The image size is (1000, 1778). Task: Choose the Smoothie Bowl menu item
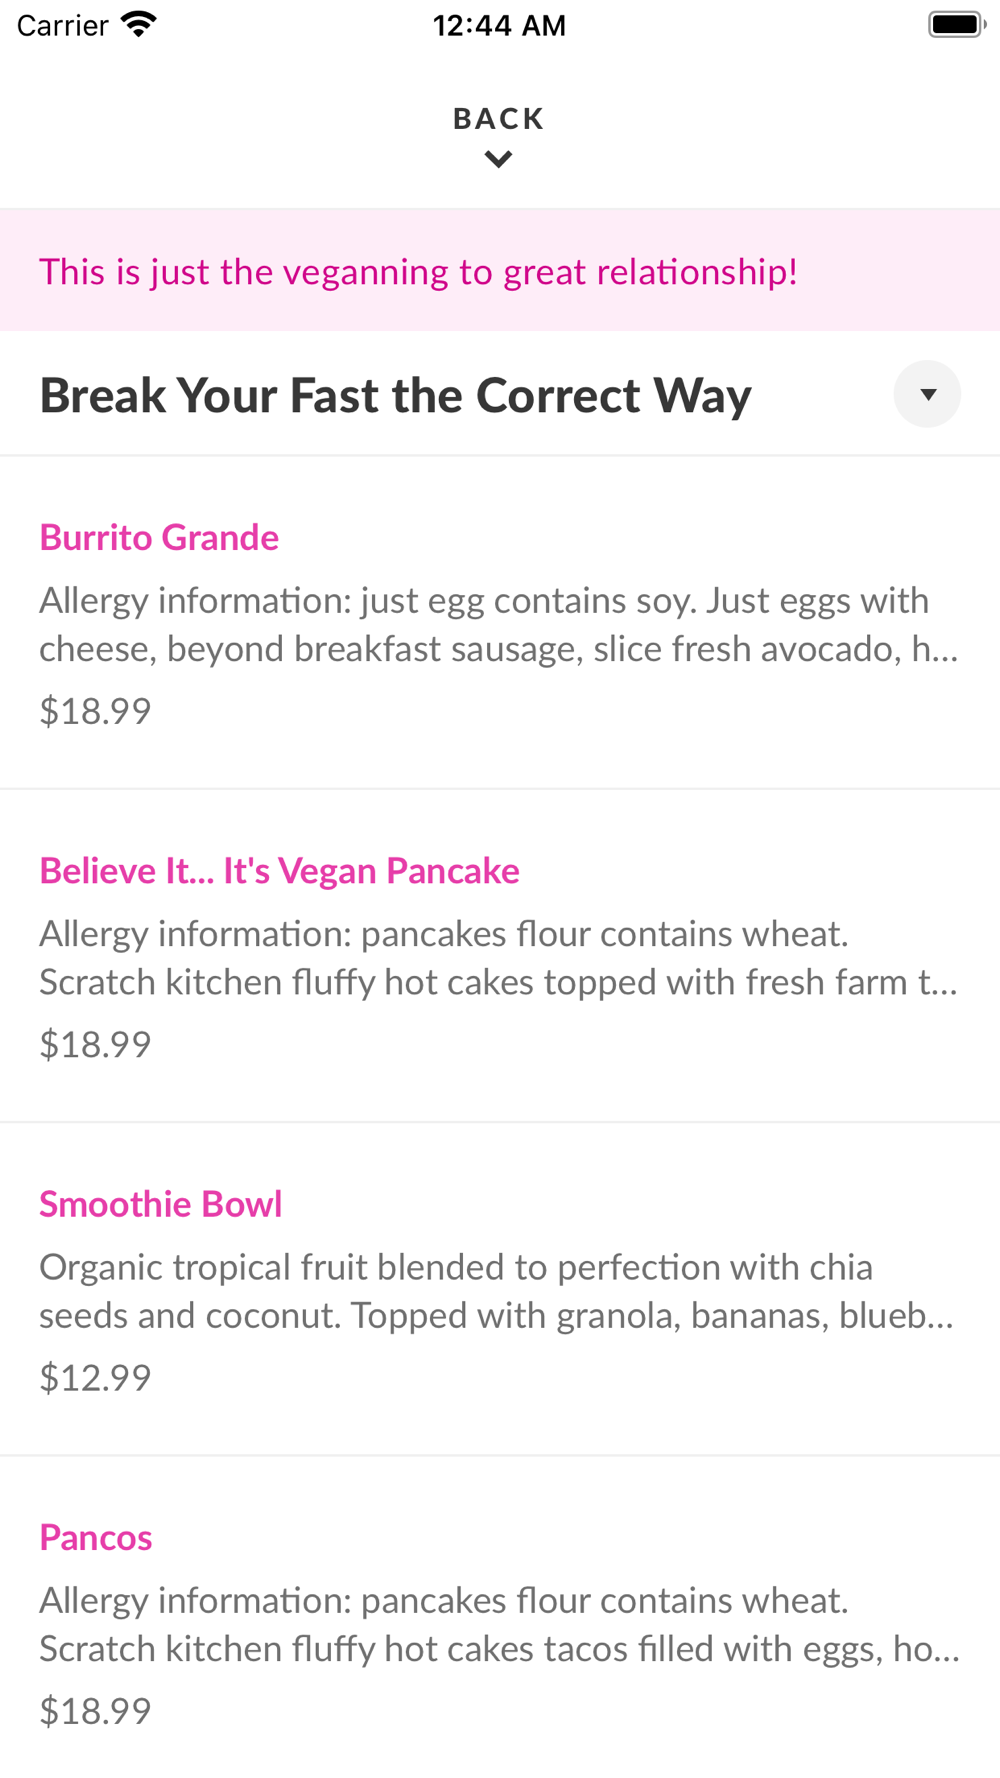coord(160,1203)
